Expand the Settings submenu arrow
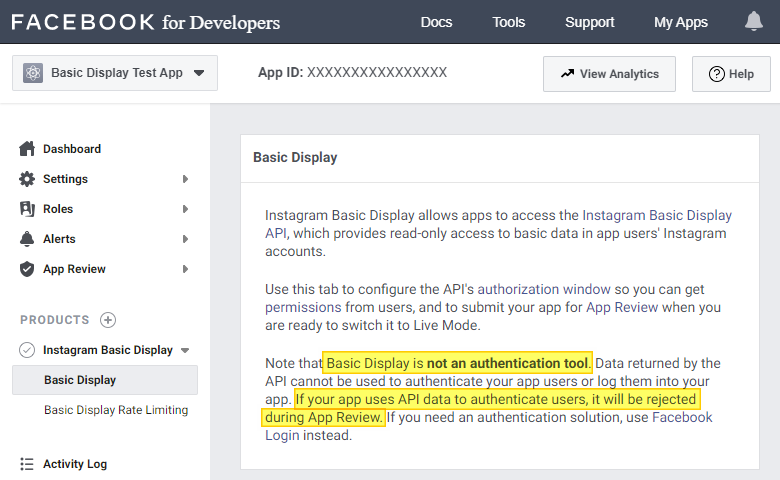 pos(185,179)
